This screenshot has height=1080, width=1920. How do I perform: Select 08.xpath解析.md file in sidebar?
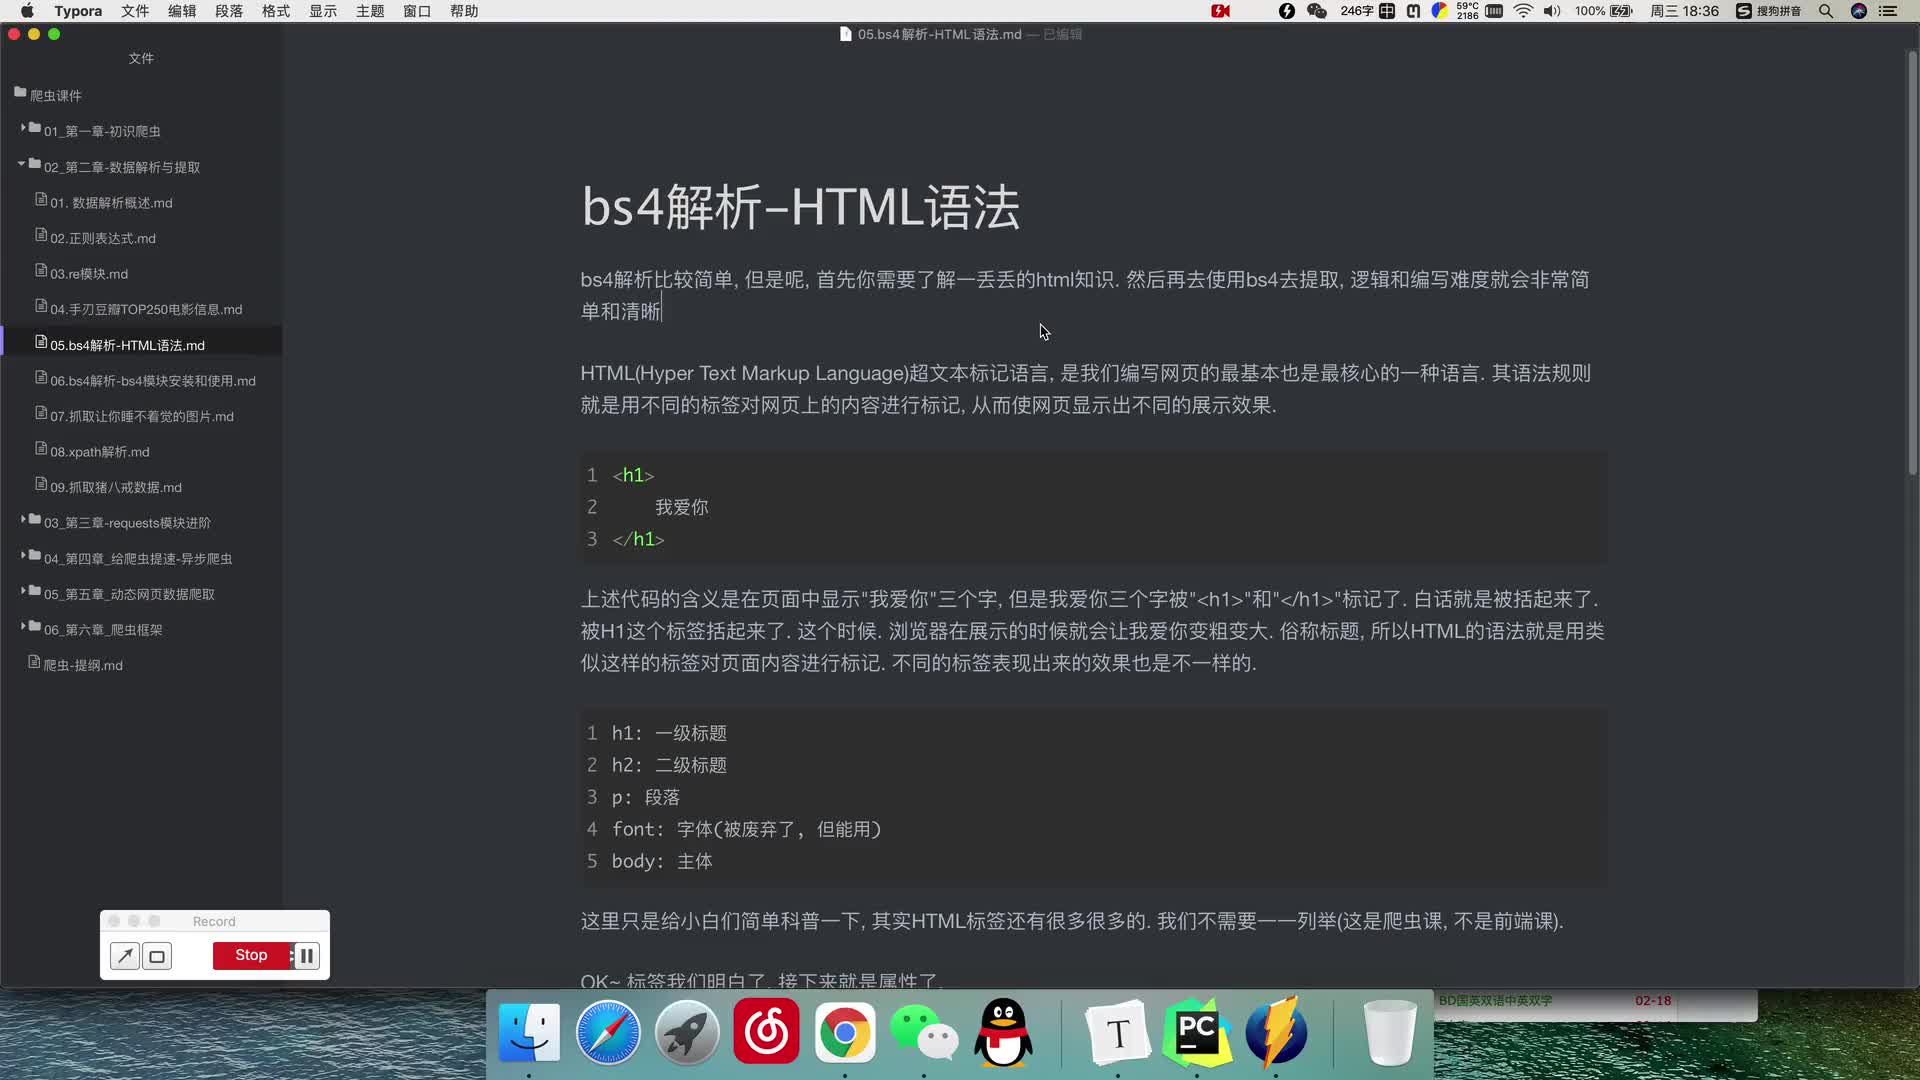tap(100, 451)
